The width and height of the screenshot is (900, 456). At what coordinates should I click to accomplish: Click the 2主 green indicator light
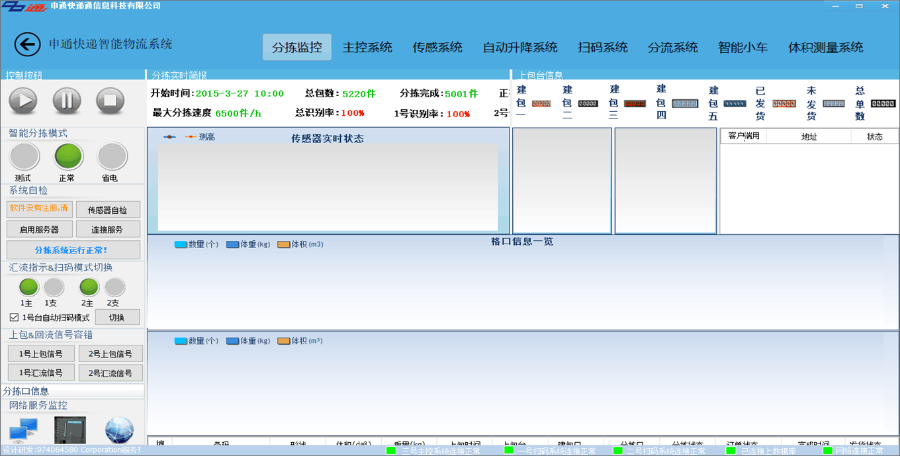point(89,288)
